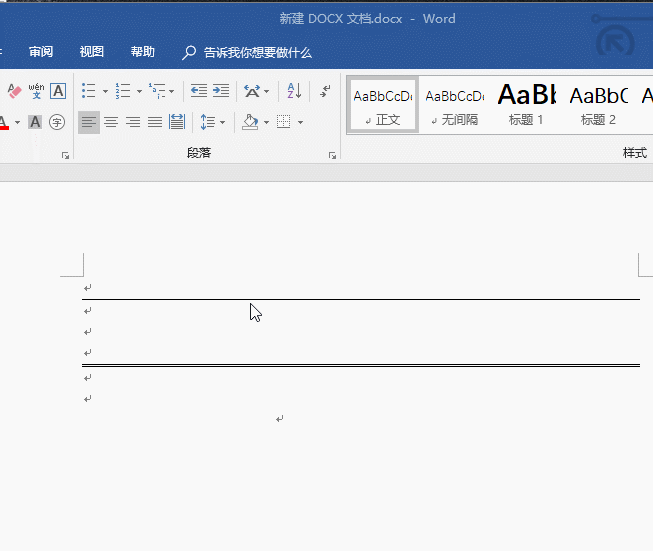Viewport: 653px width, 551px height.
Task: Expand the borders dropdown arrow
Action: 300,123
